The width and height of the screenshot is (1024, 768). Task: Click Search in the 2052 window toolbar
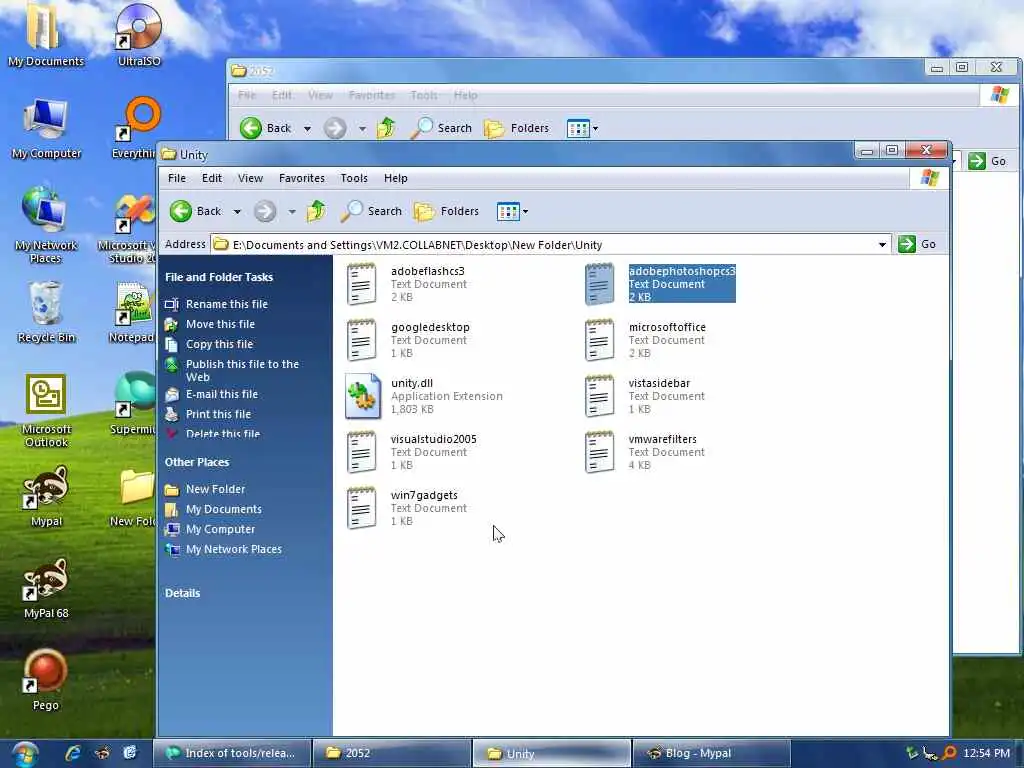[441, 128]
